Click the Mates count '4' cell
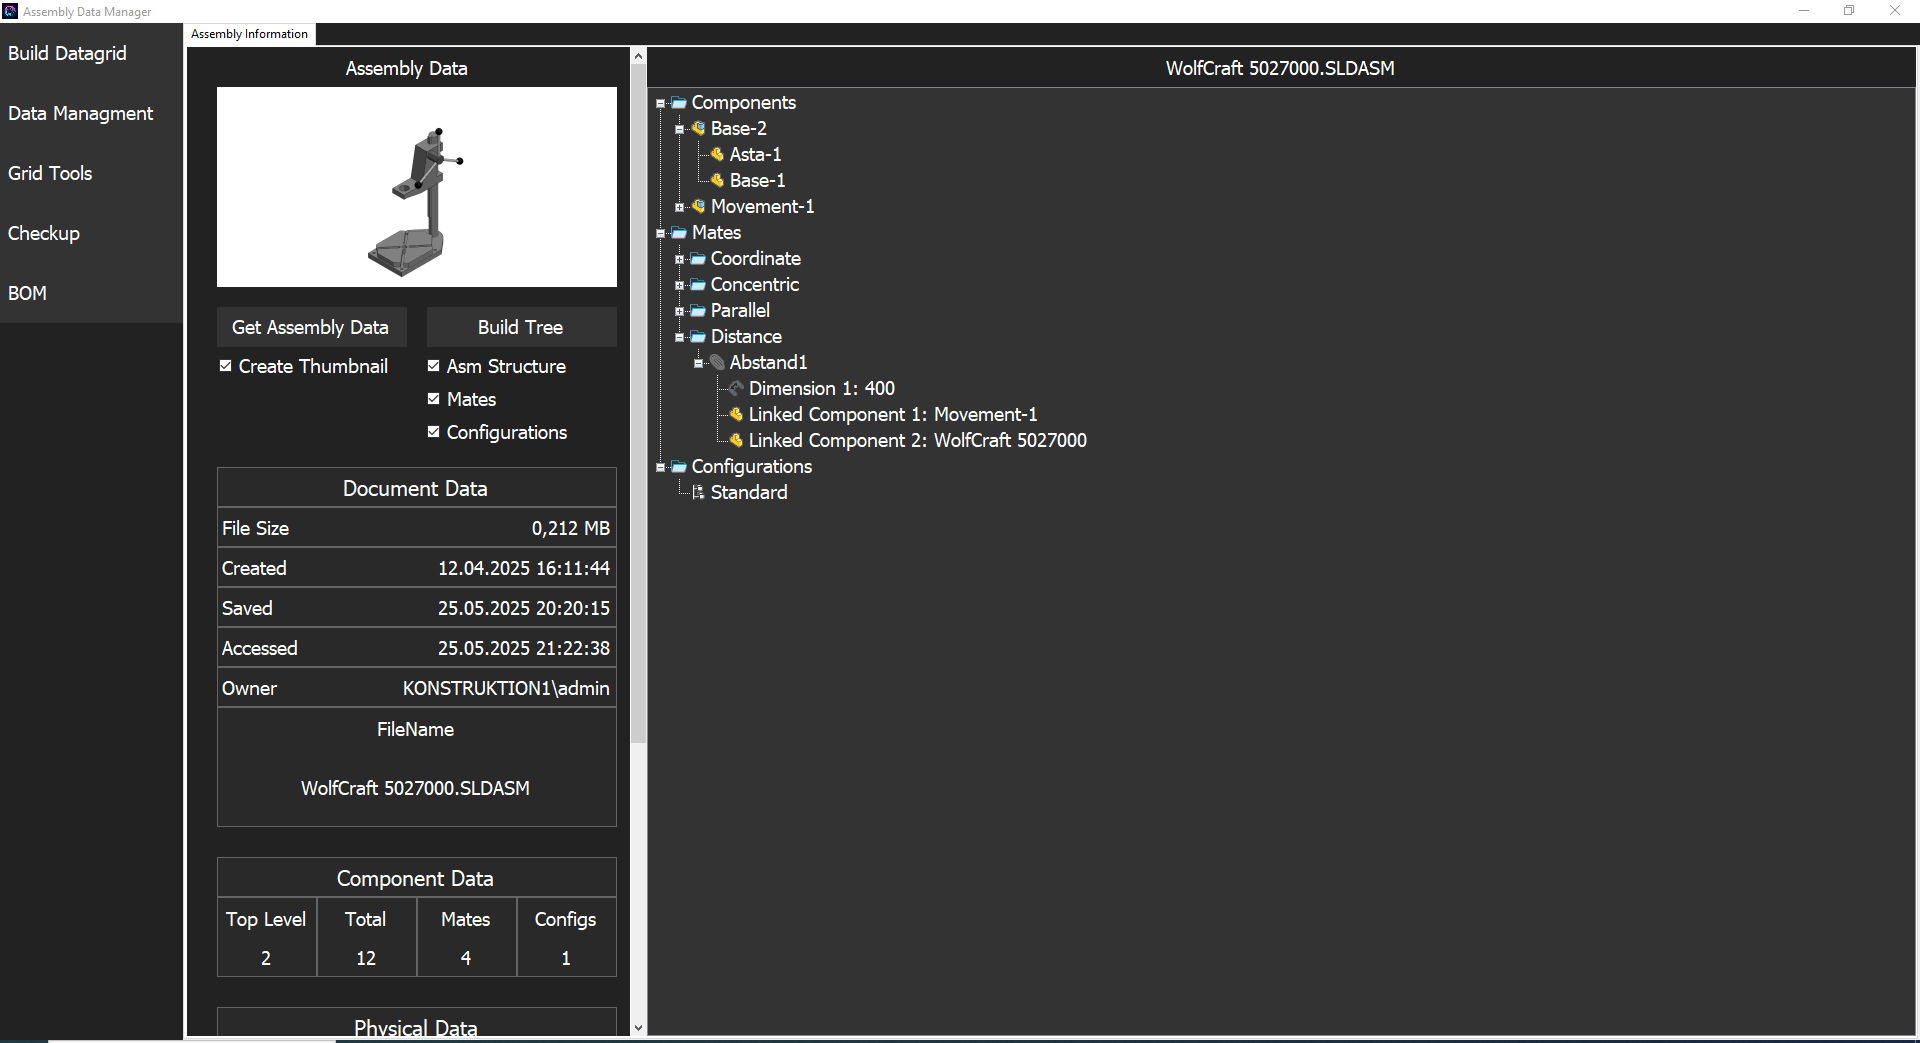Screen dimensions: 1920x1043 pos(466,958)
